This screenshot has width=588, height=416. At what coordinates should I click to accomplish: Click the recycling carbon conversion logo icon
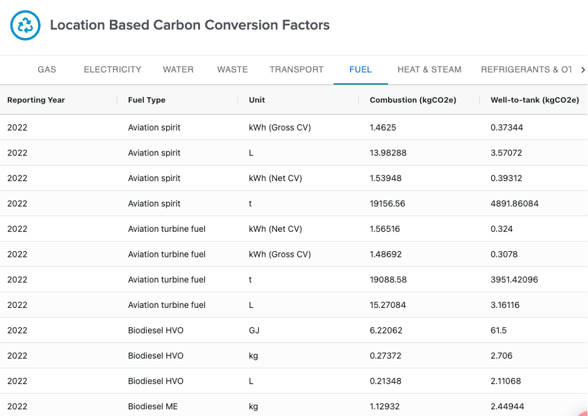25,25
